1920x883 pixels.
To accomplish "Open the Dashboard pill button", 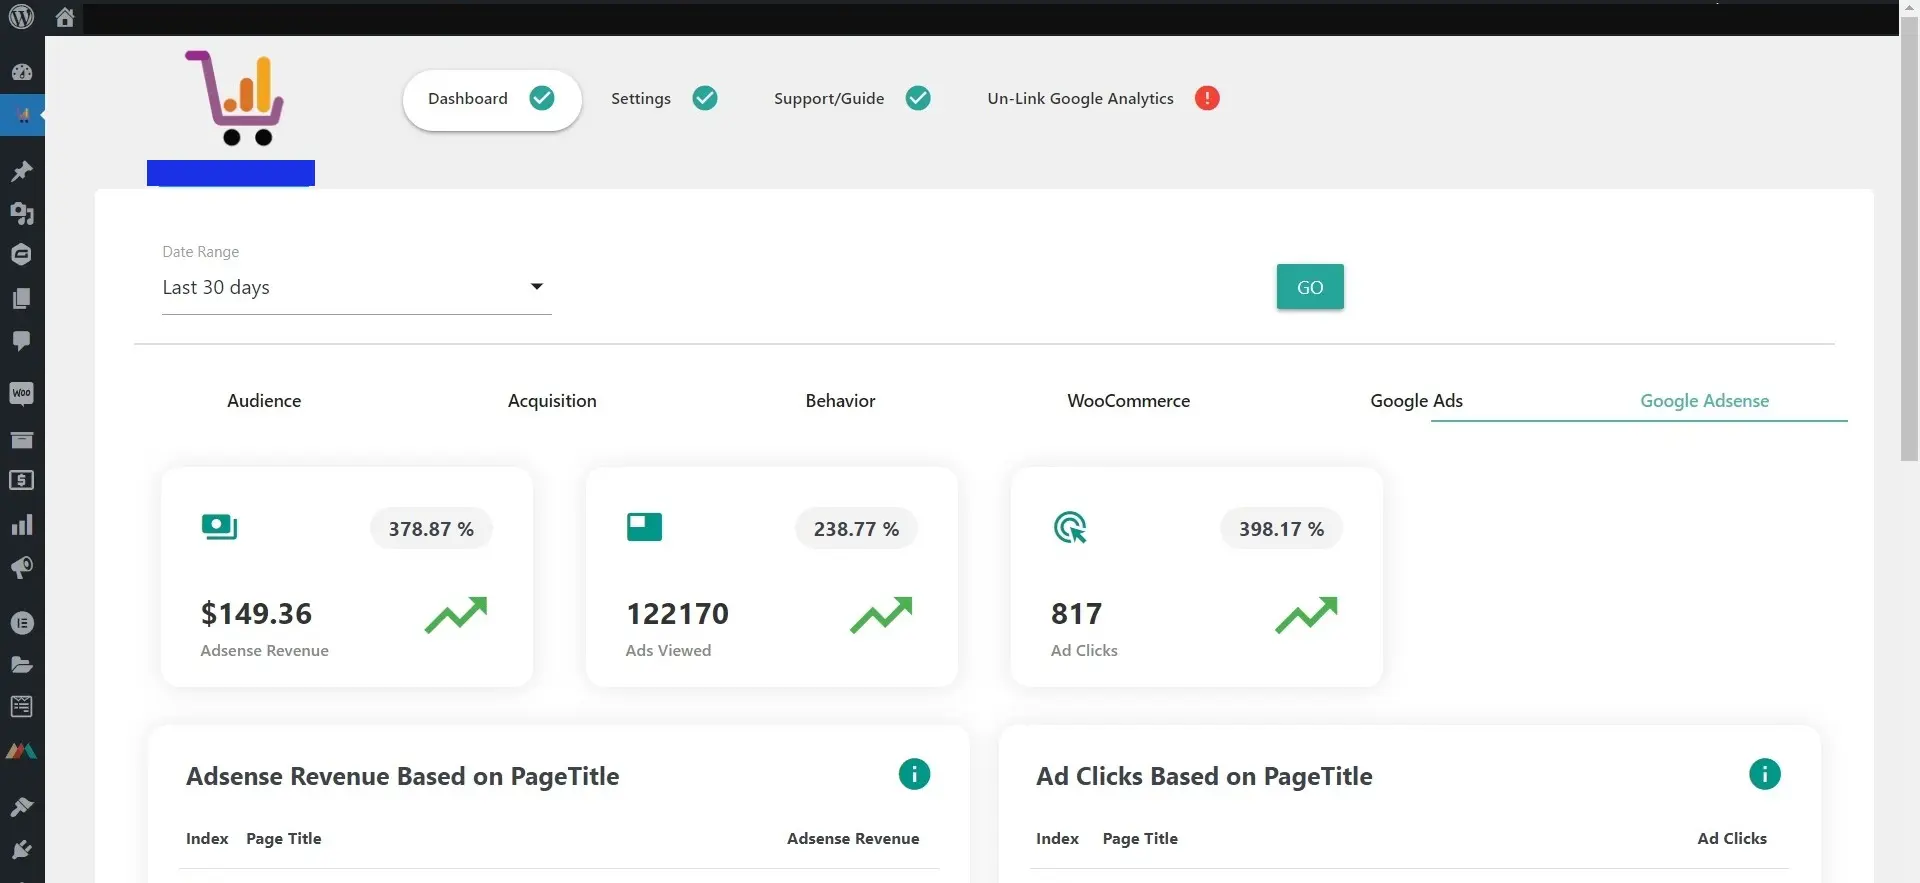I will 492,99.
